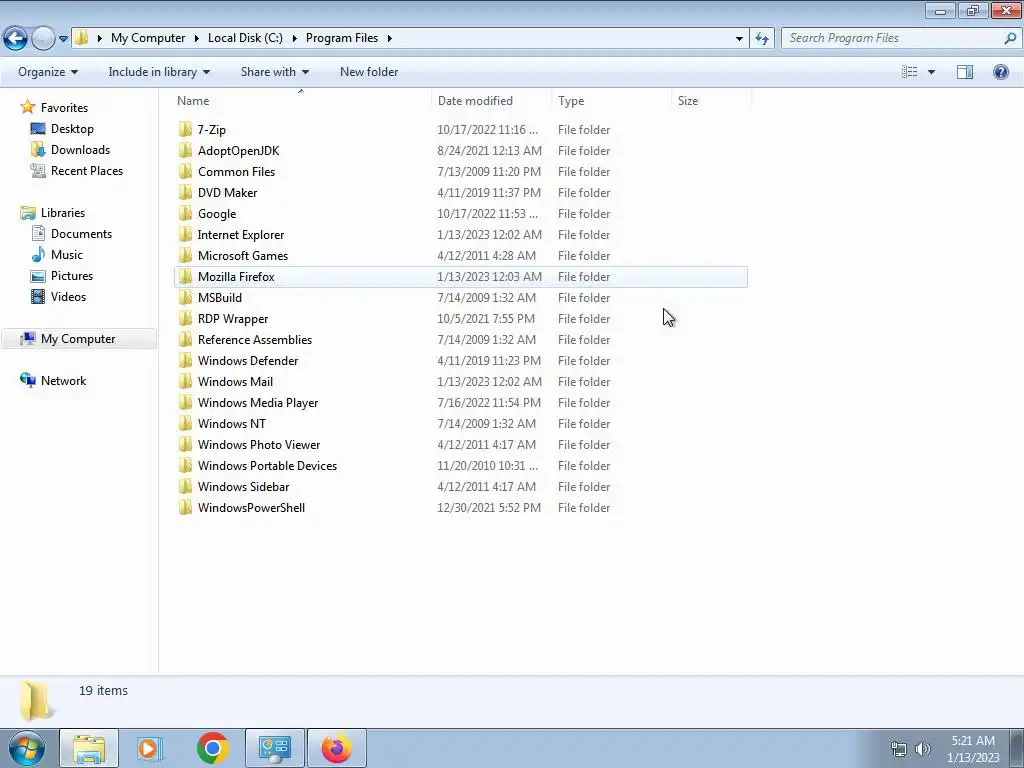The image size is (1024, 768).
Task: Click the Change your view icon
Action: 910,72
